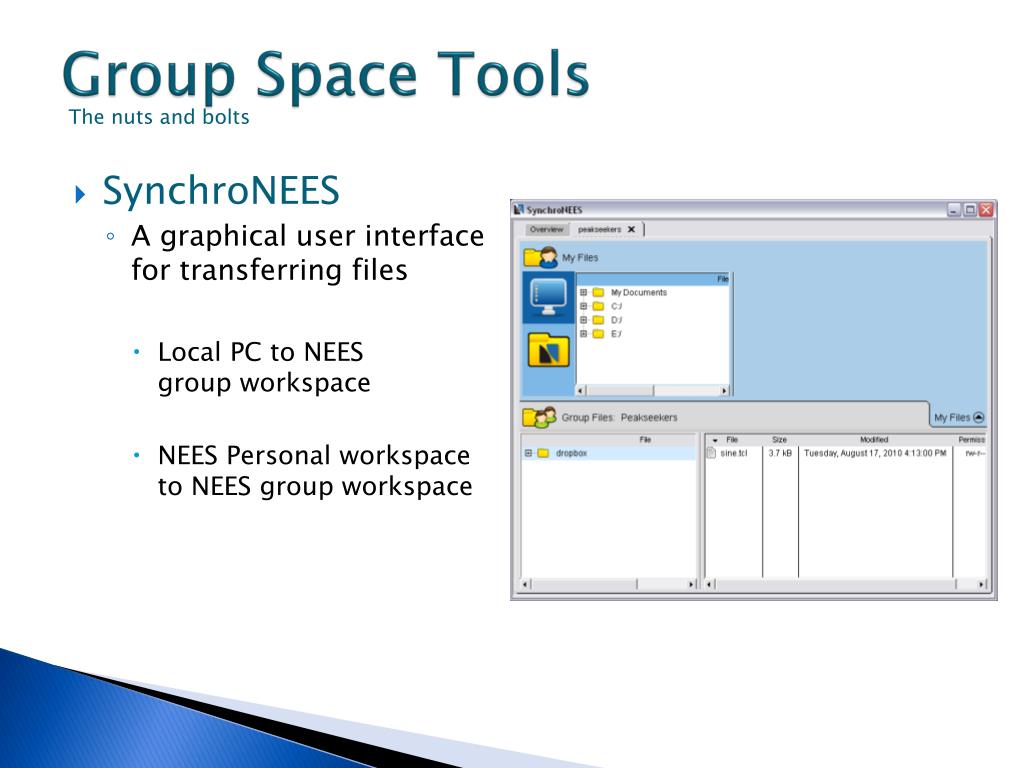Click left scroll arrow in My Files tree

point(581,391)
